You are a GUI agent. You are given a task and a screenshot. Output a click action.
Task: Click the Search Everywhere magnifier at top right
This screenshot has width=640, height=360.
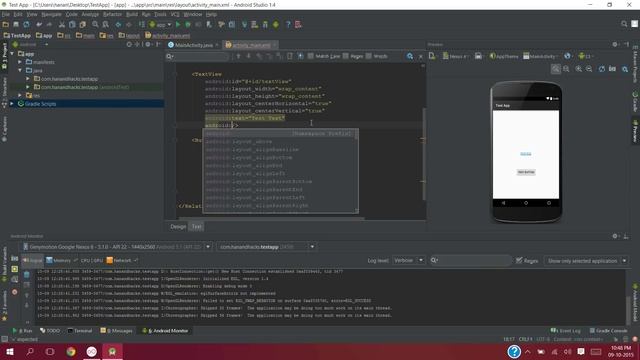pyautogui.click(x=624, y=24)
